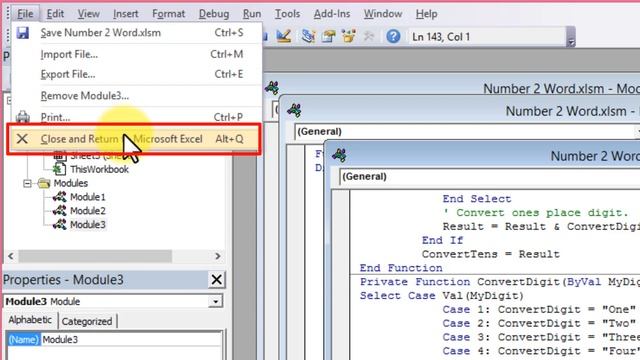This screenshot has width=640, height=360.
Task: Switch to the Categorized tab
Action: coord(87,322)
